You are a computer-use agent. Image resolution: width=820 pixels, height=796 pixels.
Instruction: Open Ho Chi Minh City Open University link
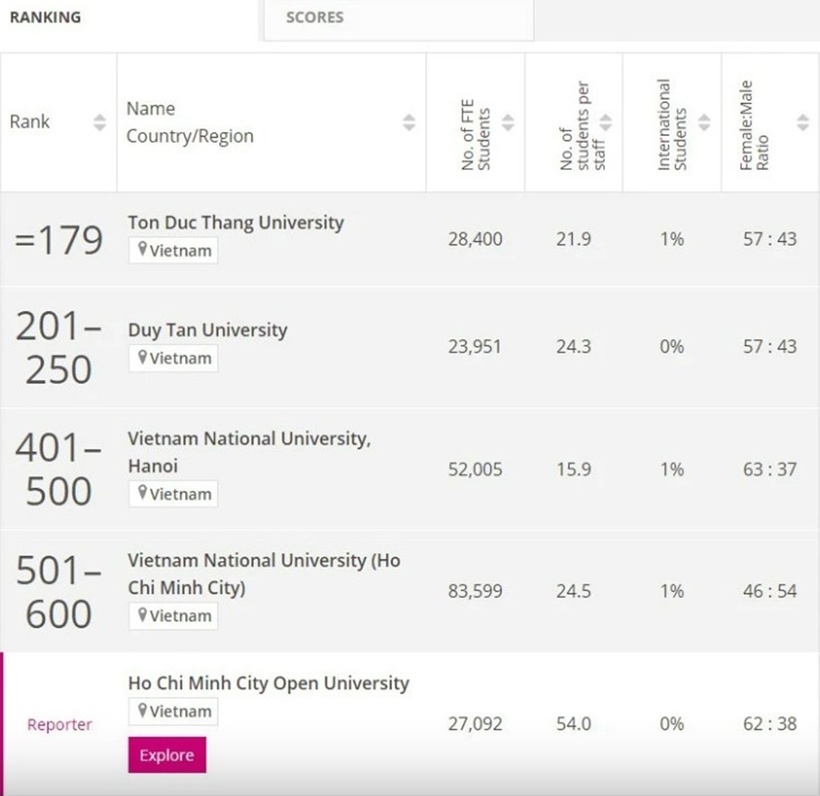click(x=269, y=683)
